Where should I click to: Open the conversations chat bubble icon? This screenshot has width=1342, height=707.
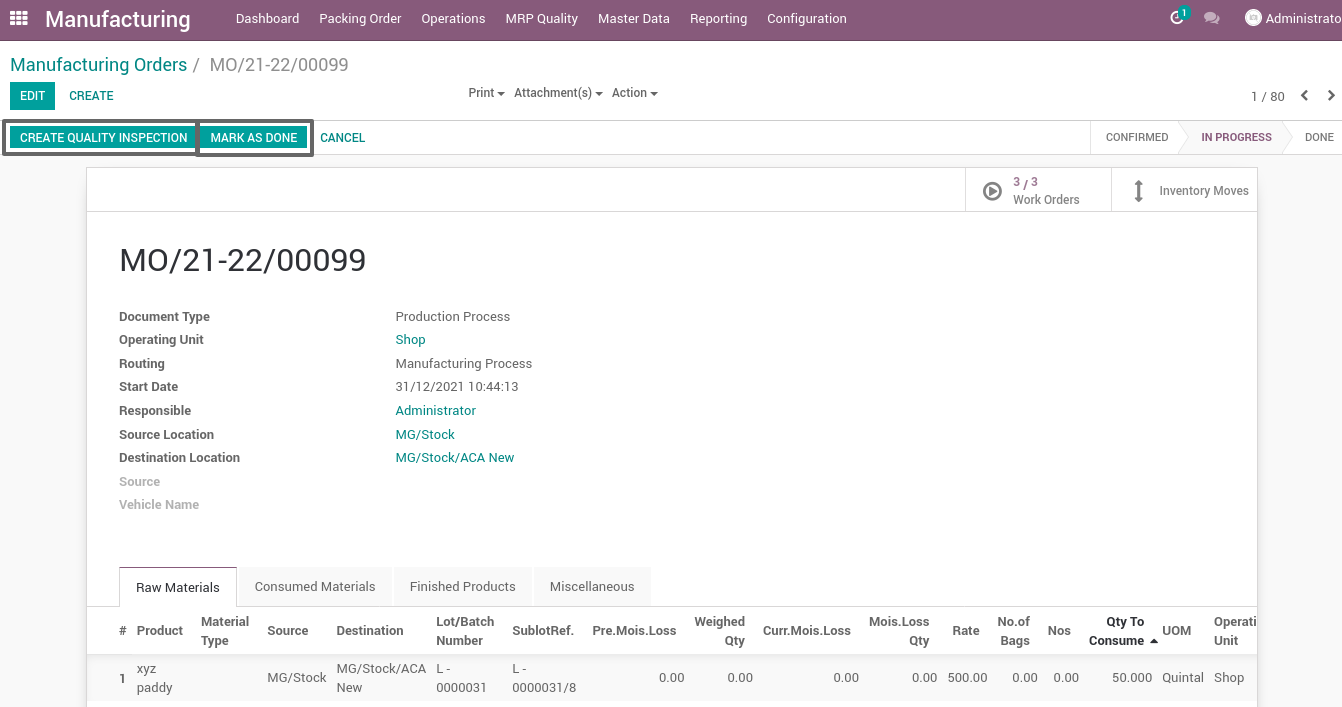tap(1212, 18)
